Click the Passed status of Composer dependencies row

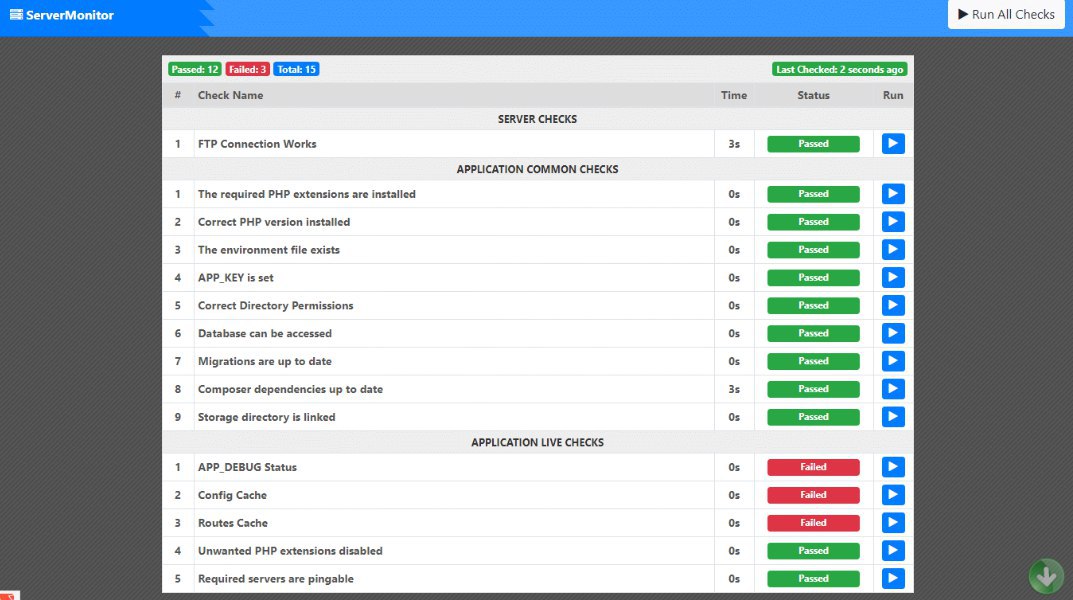tap(813, 389)
